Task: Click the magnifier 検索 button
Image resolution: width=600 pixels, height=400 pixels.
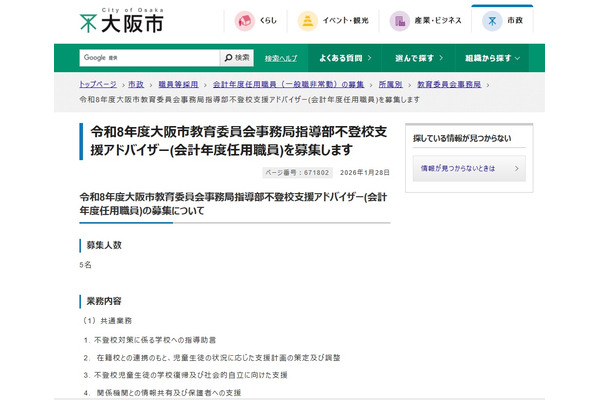Action: click(237, 58)
